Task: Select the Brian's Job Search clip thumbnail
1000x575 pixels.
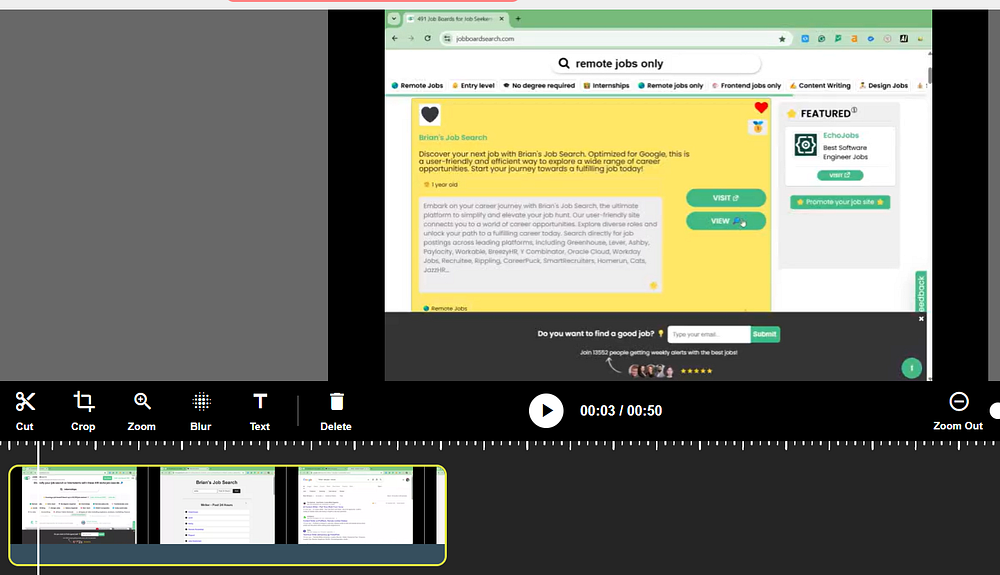Action: pyautogui.click(x=217, y=506)
